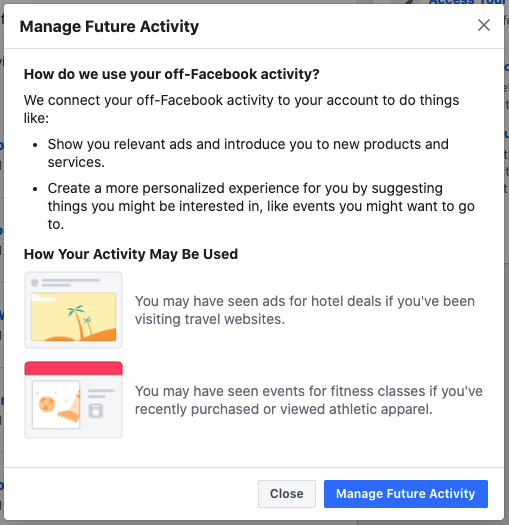Image resolution: width=509 pixels, height=525 pixels.
Task: Click the 'How Your Activity May Be Used' heading
Action: (x=131, y=254)
